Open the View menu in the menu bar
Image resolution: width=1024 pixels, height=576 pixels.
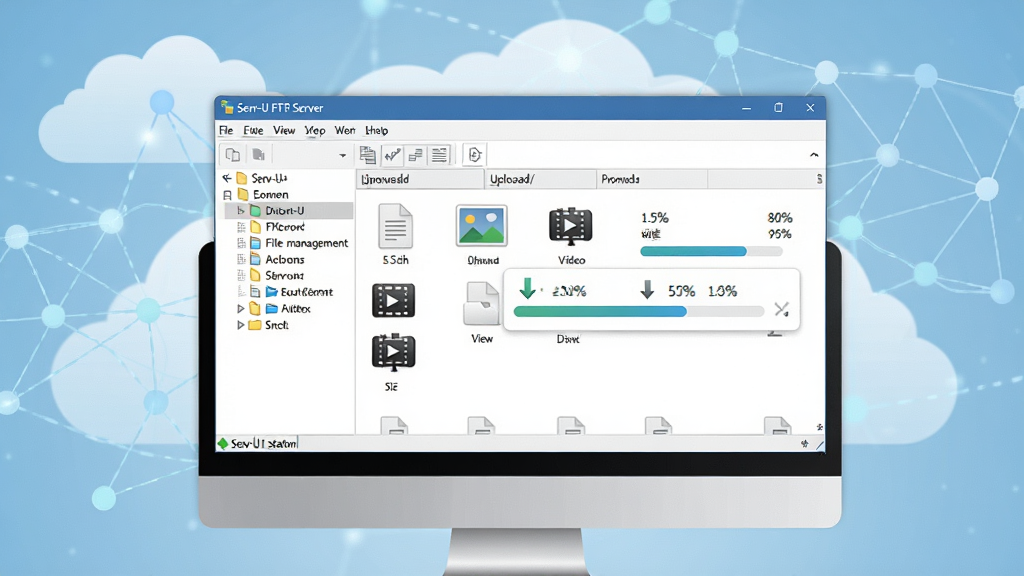click(284, 131)
